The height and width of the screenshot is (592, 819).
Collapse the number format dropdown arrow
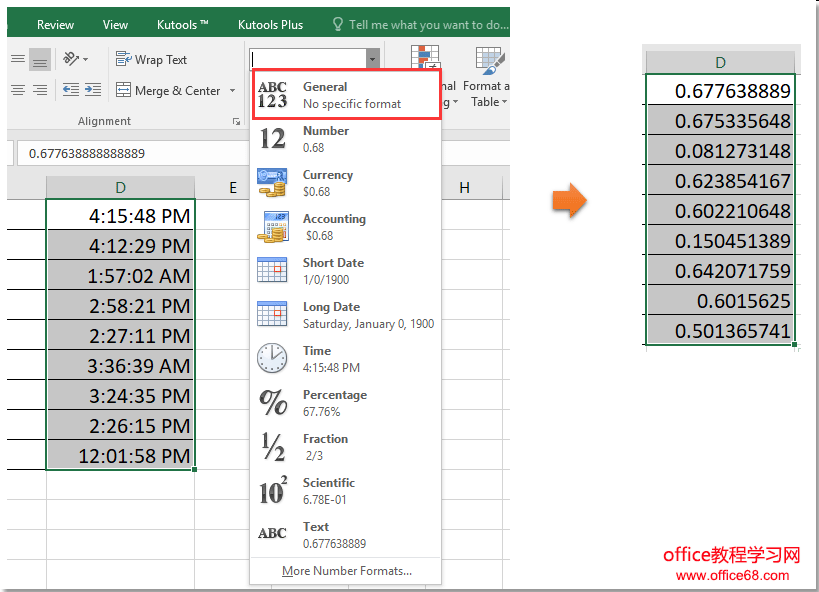coord(372,59)
